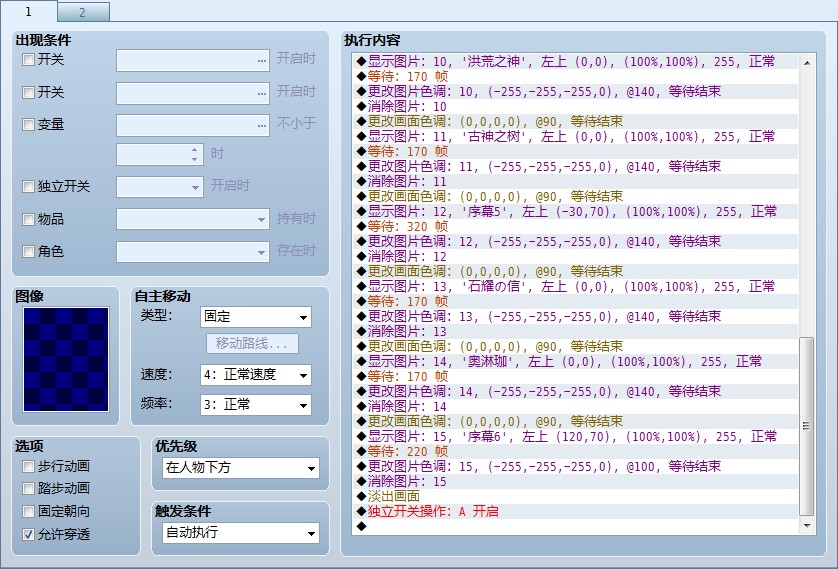Uncheck the 允许穿透 option
838x569 pixels.
pos(28,534)
